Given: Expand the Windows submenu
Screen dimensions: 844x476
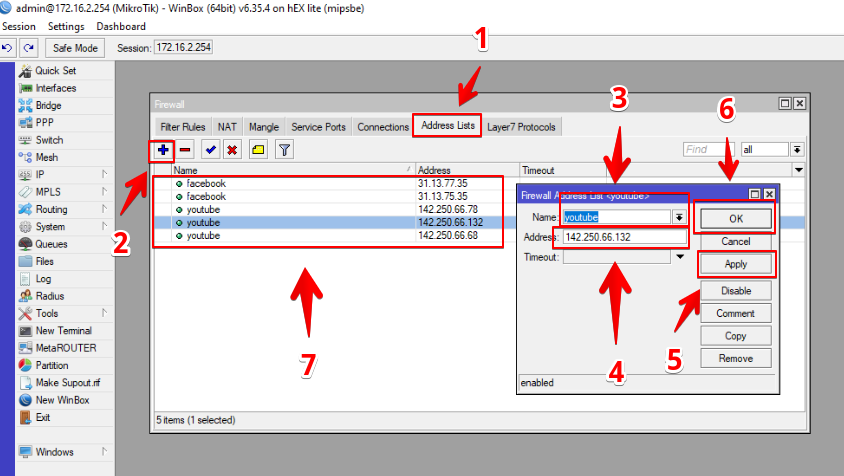Looking at the screenshot, I should [104, 452].
